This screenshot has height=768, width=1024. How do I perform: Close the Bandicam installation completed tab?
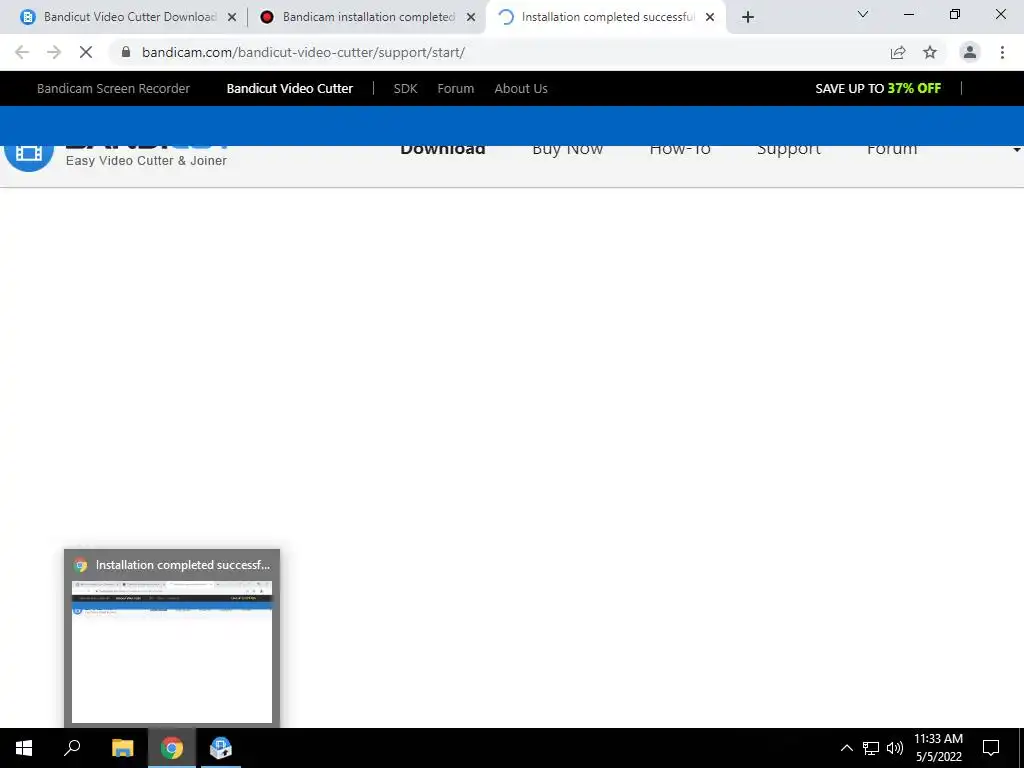(x=471, y=17)
